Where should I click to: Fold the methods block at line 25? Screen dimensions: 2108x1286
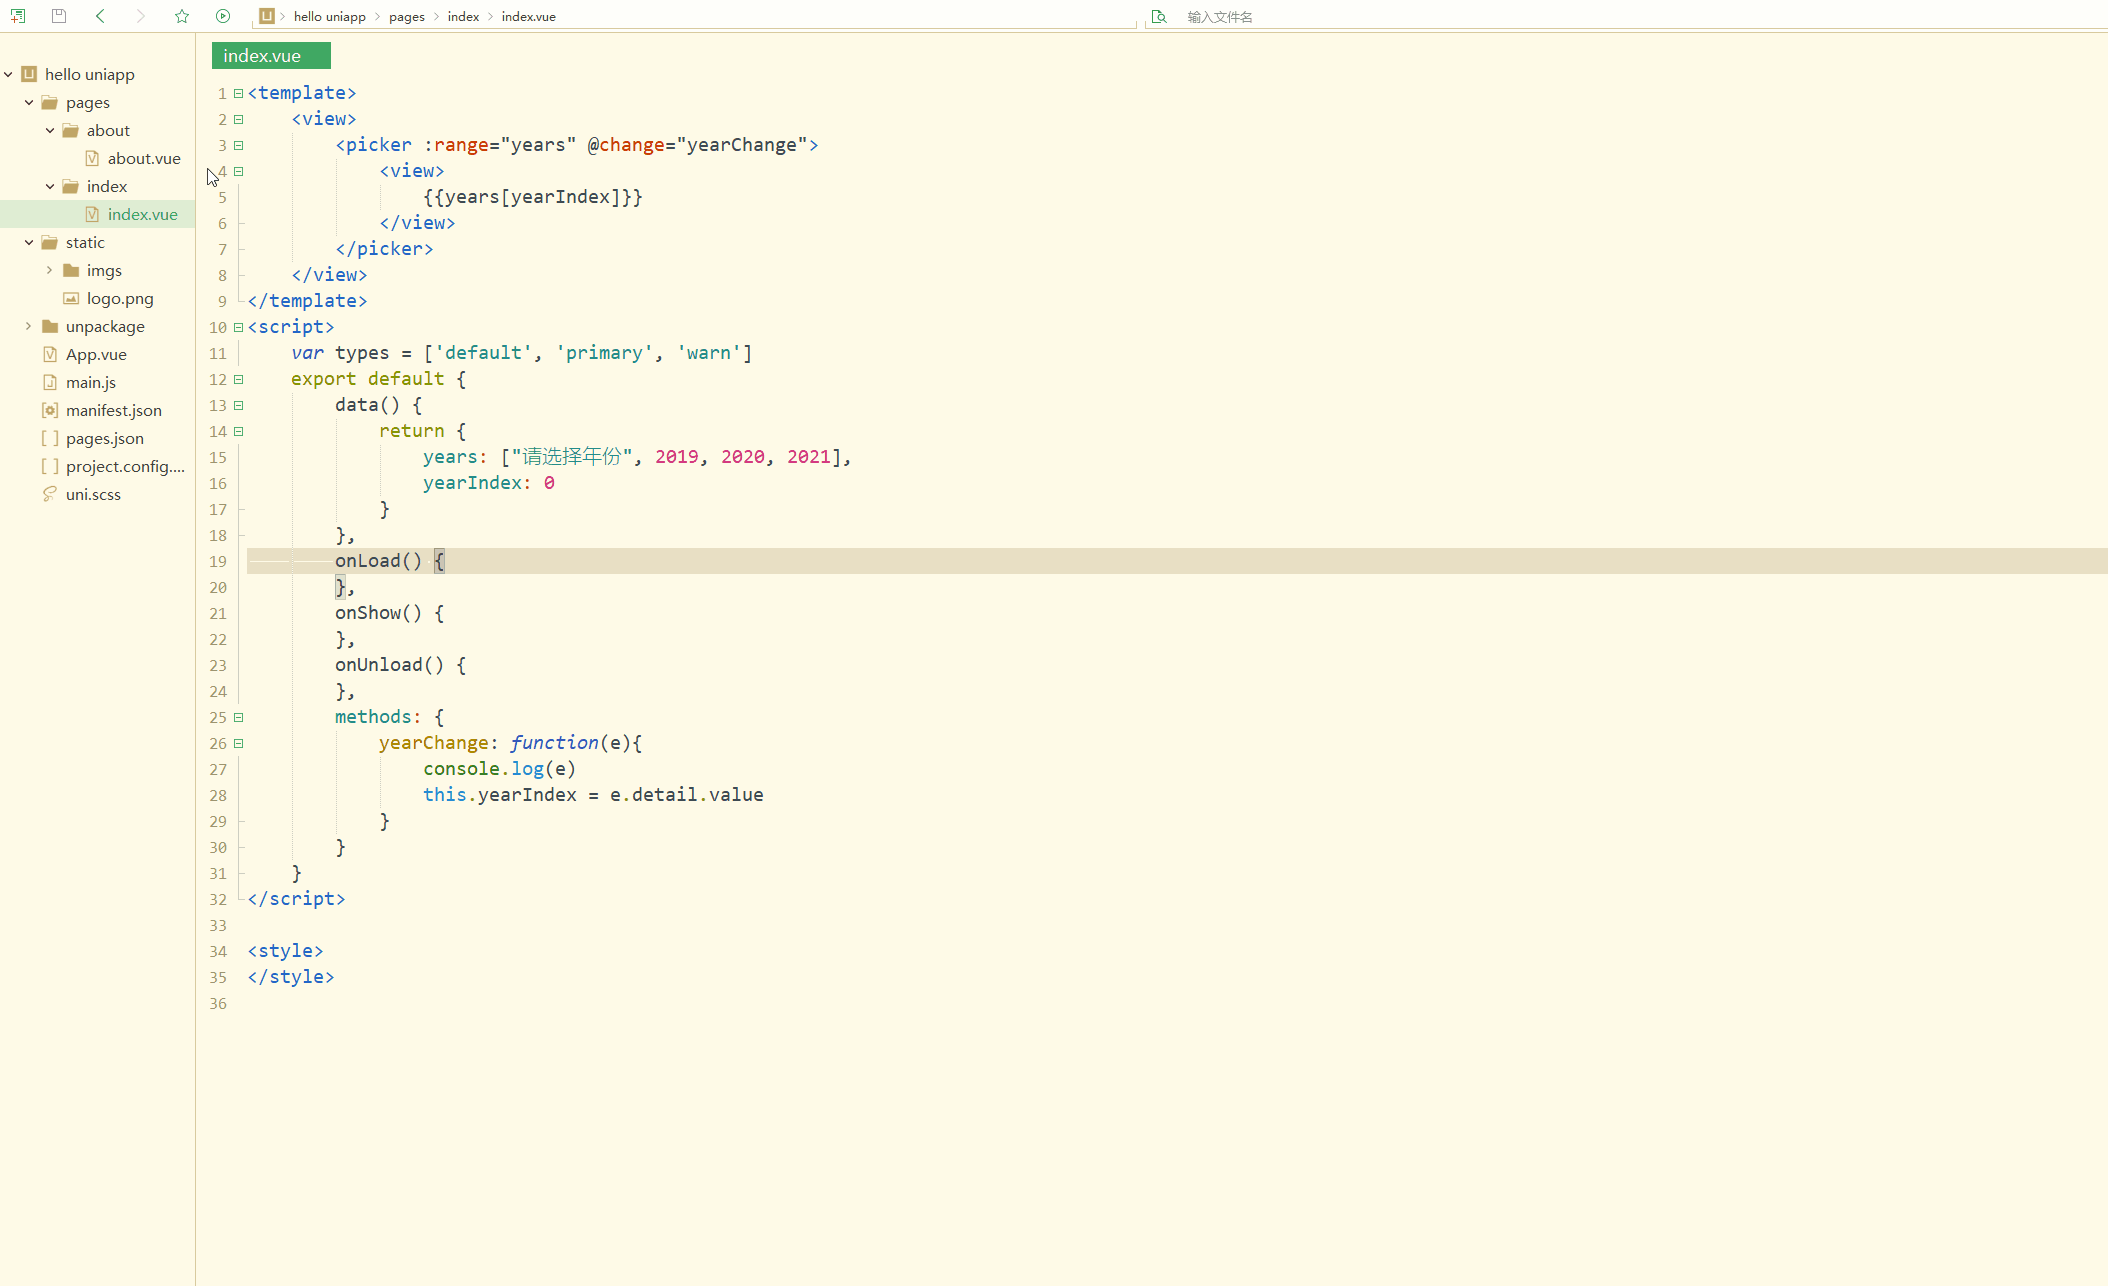[x=239, y=717]
